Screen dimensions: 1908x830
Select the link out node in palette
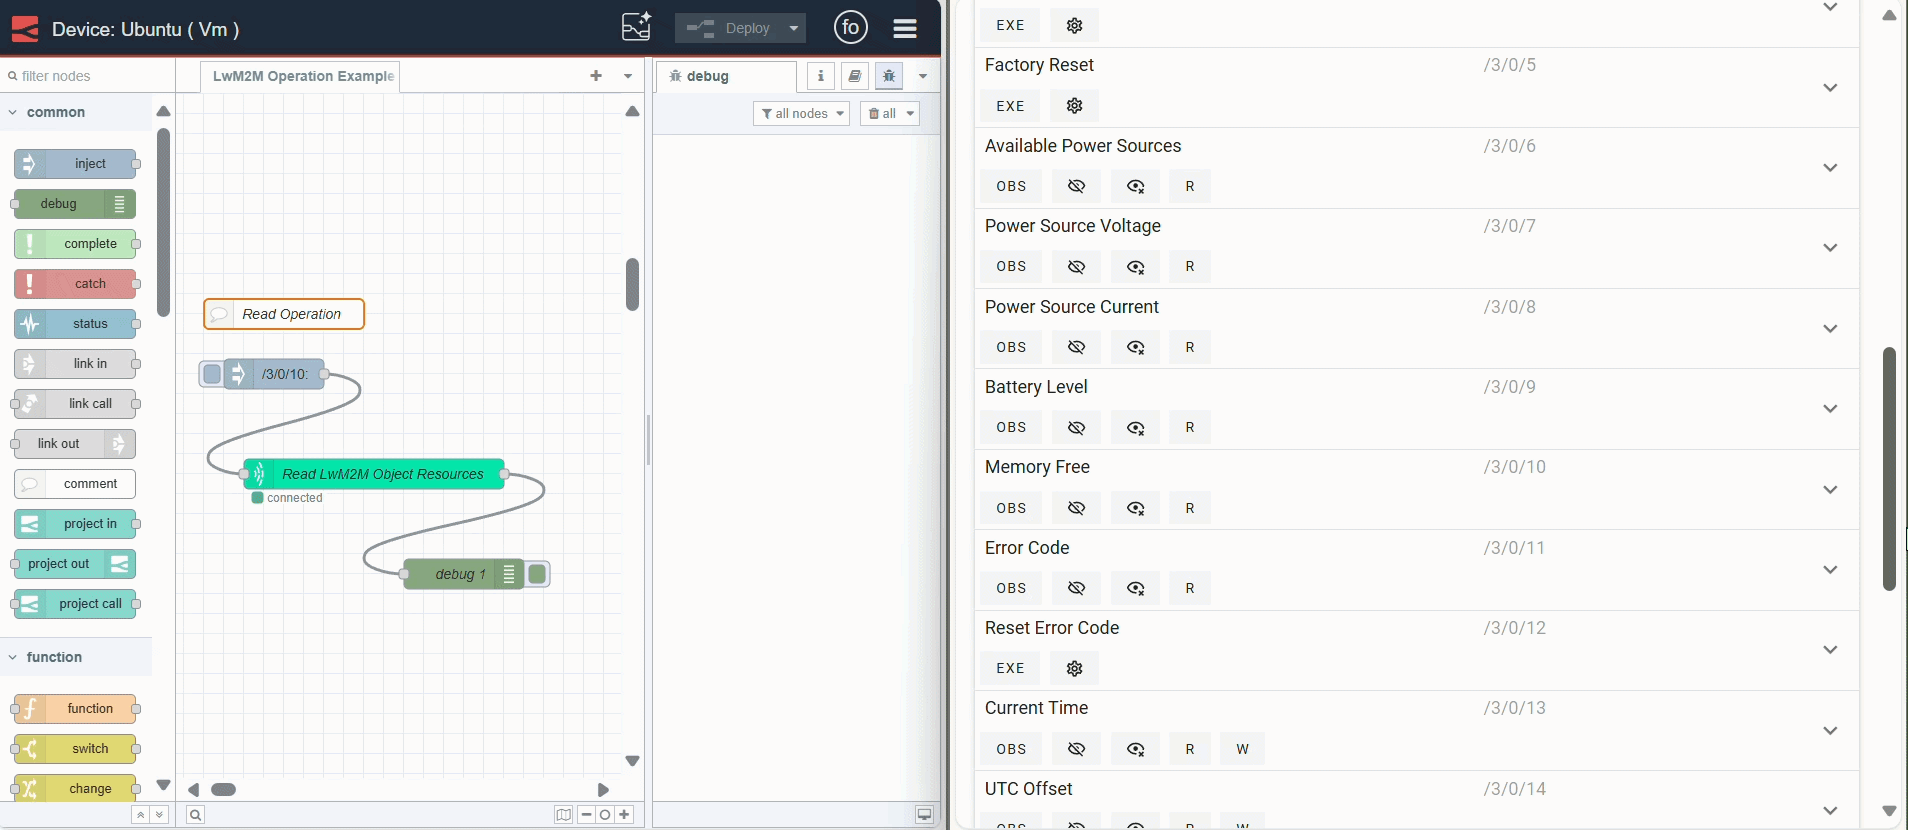click(75, 444)
